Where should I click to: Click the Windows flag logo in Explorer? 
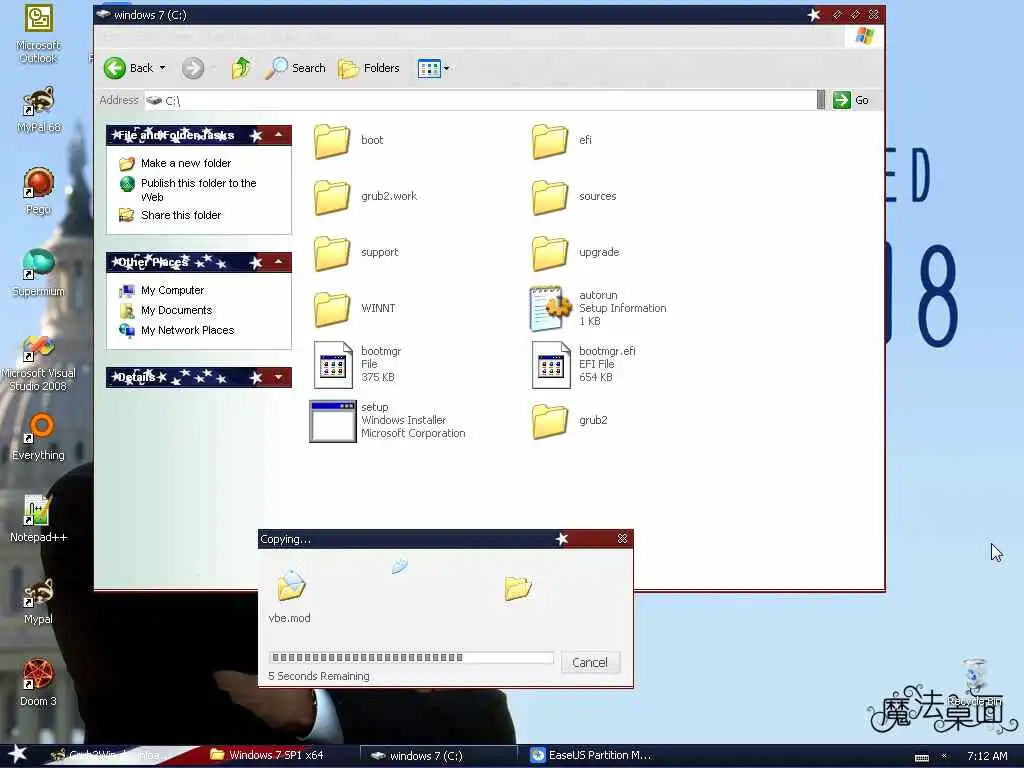(x=864, y=36)
